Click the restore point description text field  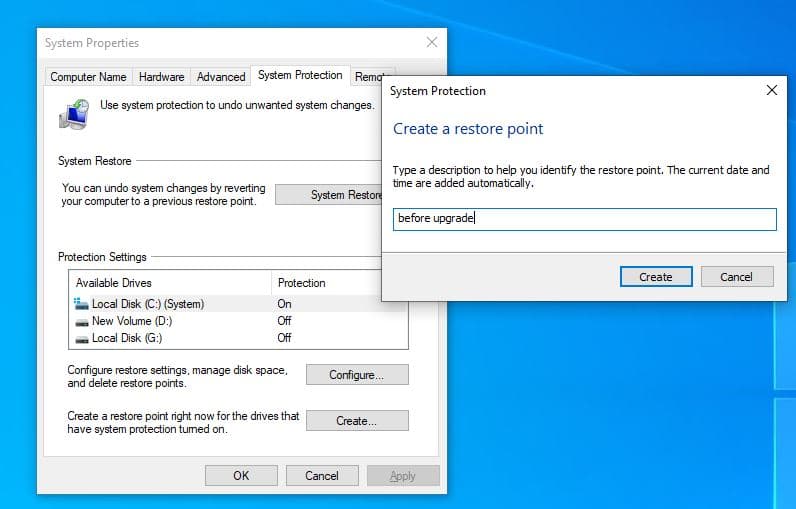point(584,219)
